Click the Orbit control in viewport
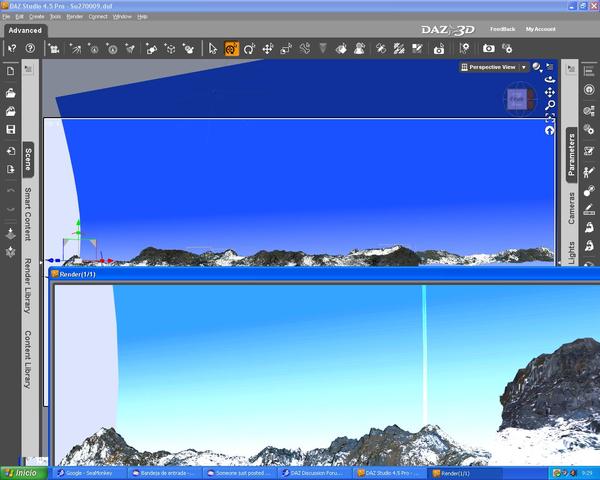The image size is (600, 480). (550, 80)
